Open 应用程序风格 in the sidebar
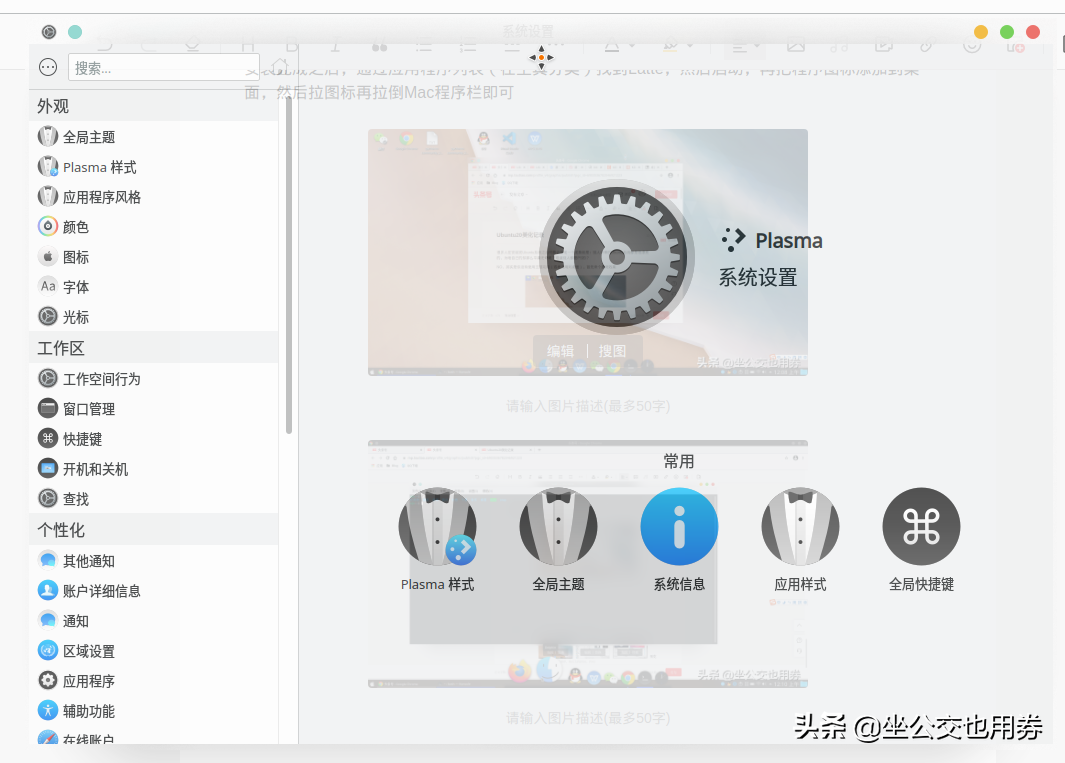 [154, 196]
